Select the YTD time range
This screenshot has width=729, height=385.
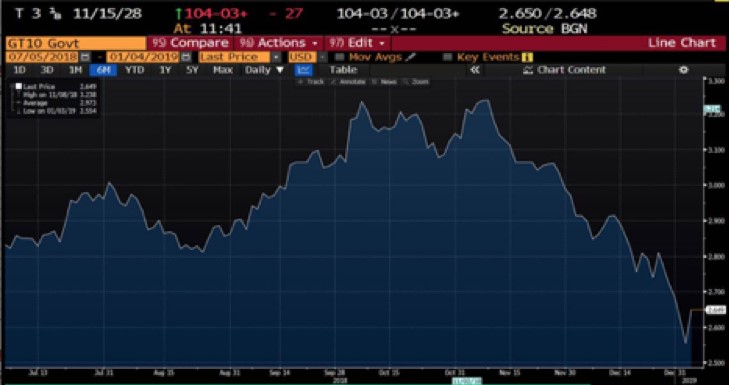(134, 70)
